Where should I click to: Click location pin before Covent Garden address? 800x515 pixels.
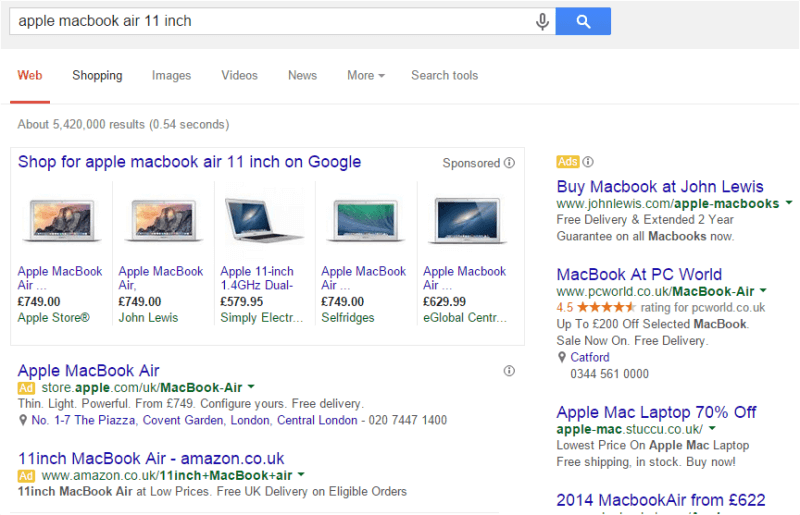(23, 420)
